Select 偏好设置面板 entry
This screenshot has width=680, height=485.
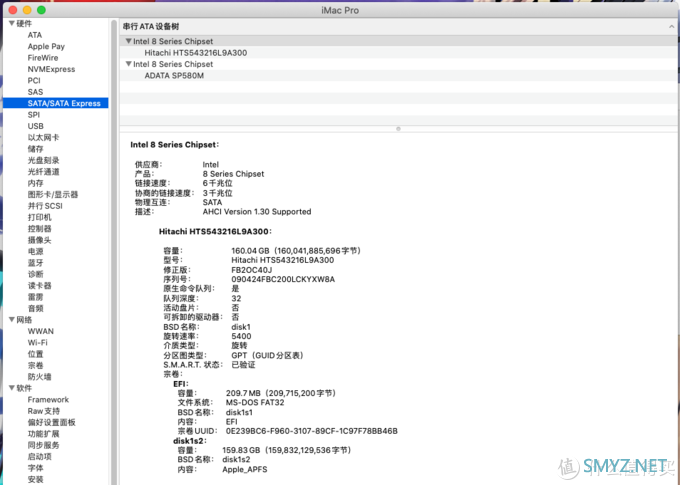(52, 423)
